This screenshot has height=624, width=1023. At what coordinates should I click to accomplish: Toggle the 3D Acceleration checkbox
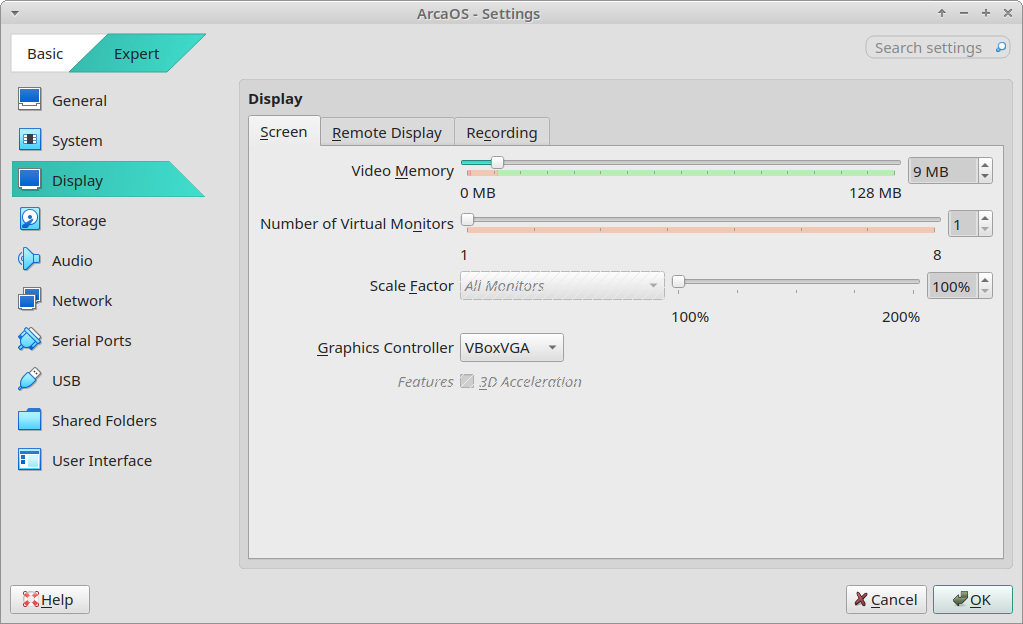[466, 381]
